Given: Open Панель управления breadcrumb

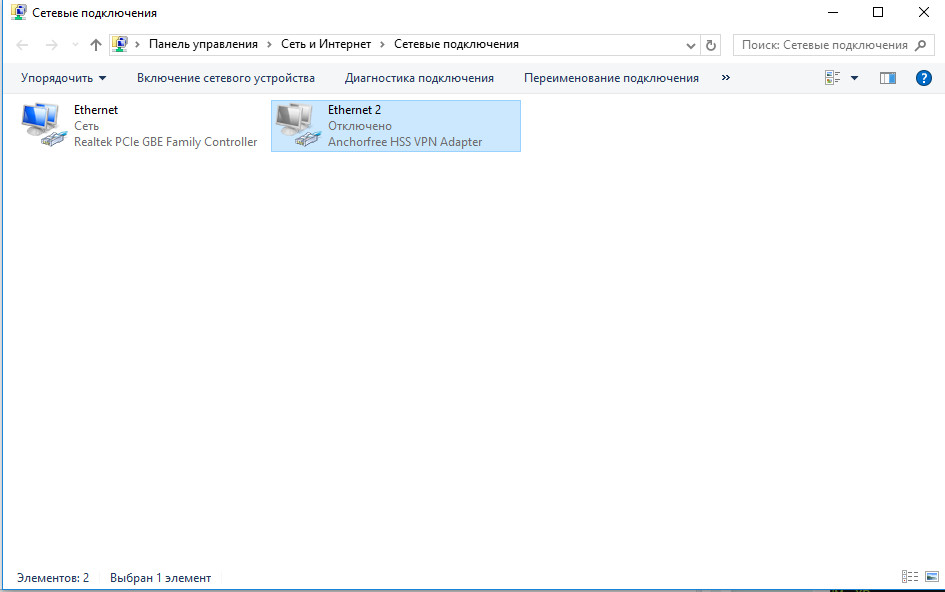Looking at the screenshot, I should coord(203,44).
